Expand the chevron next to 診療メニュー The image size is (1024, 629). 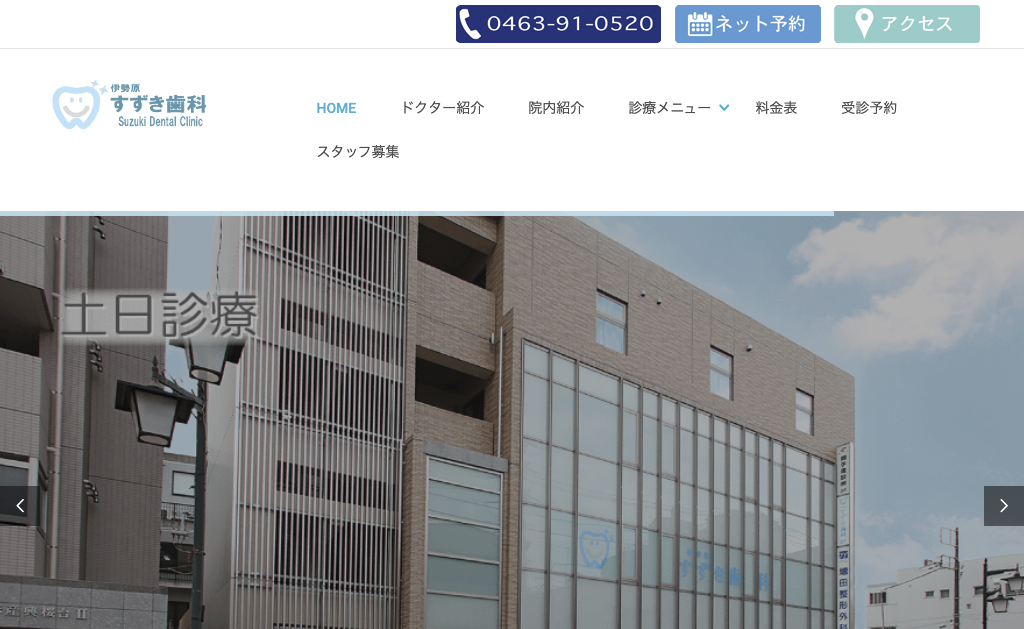[724, 108]
